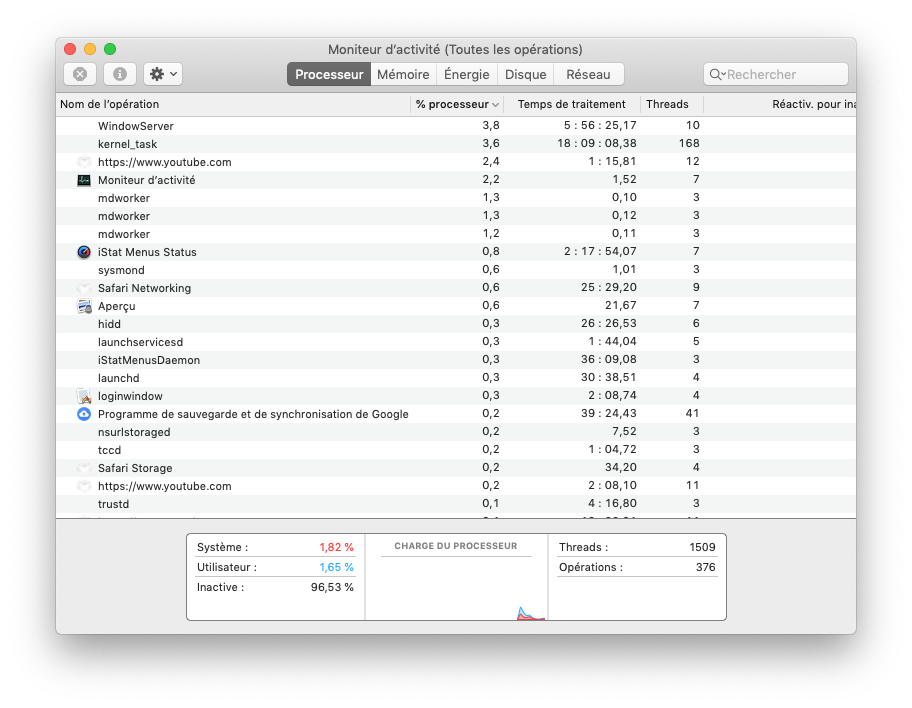The image size is (912, 708).
Task: Select the mdworker row with time 0,12
Action: tap(456, 216)
